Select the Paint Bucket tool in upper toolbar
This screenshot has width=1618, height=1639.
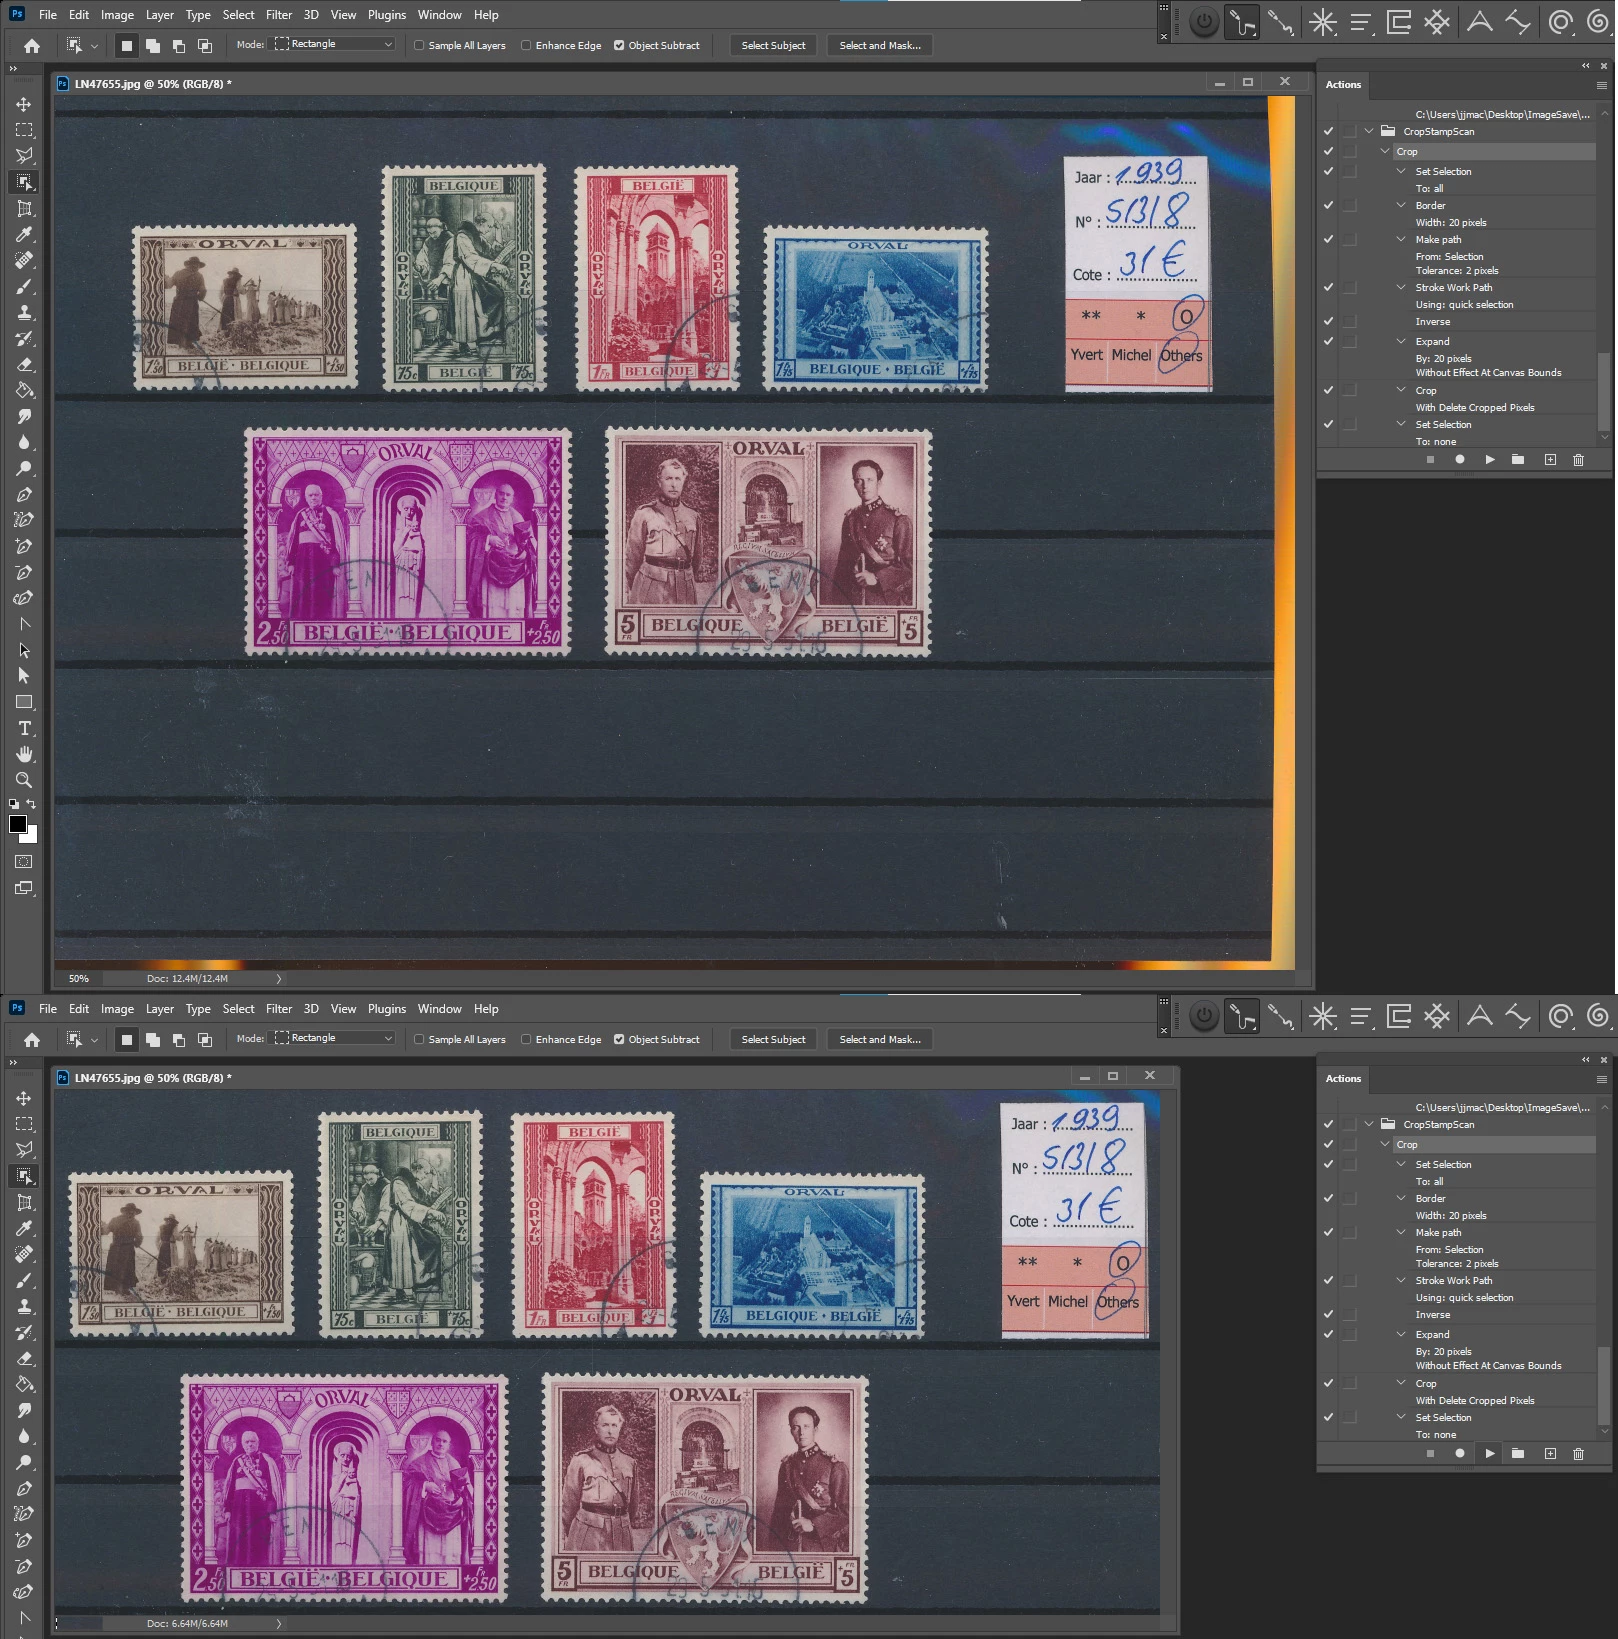tap(24, 390)
